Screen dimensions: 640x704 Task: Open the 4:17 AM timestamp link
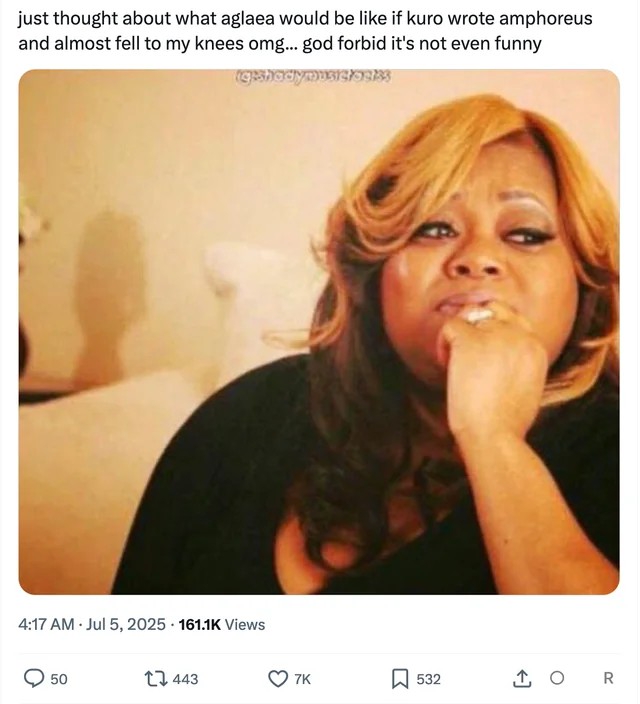coord(46,624)
